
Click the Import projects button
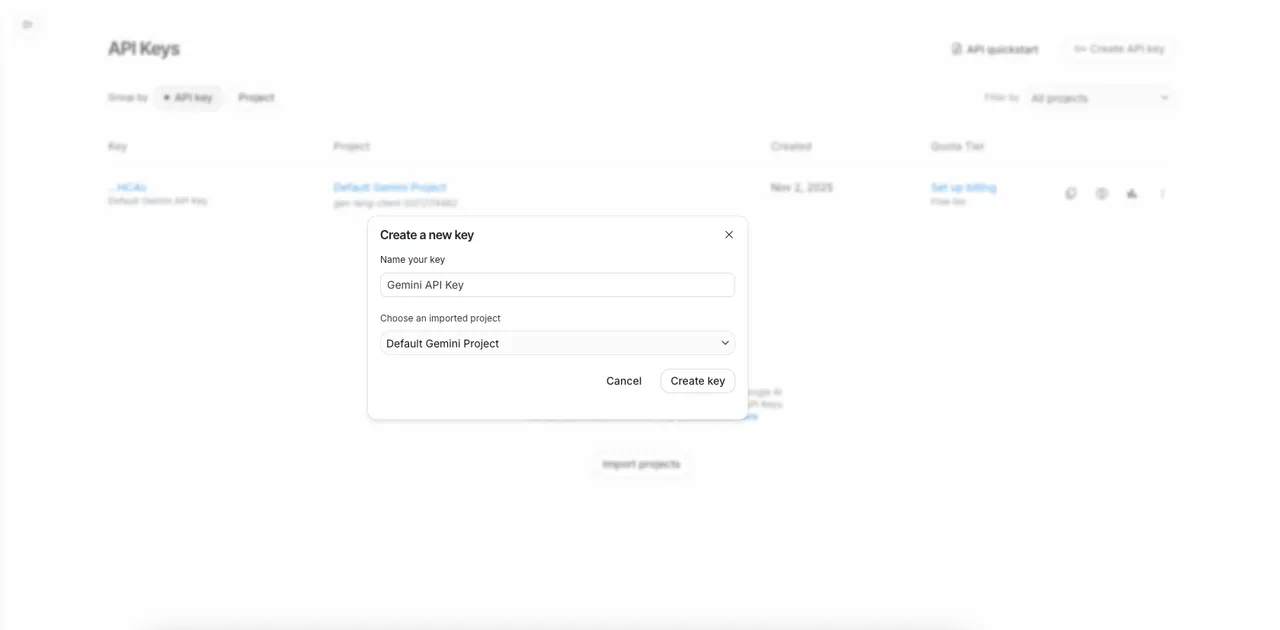pos(641,464)
